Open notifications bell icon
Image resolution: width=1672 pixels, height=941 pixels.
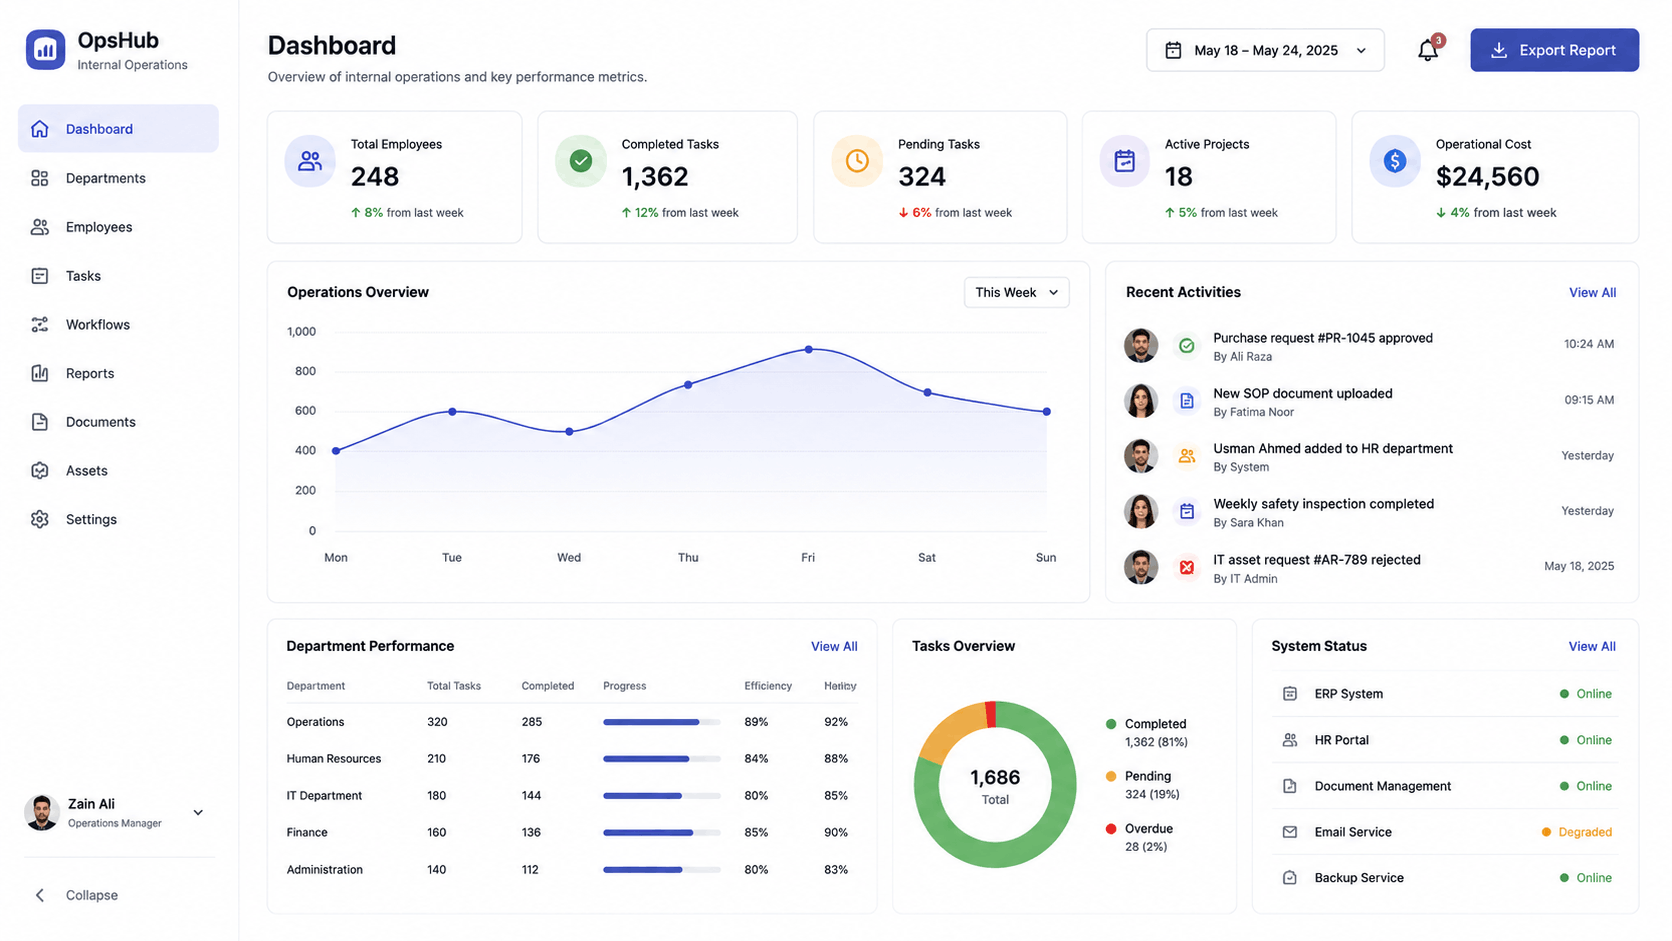coord(1428,50)
